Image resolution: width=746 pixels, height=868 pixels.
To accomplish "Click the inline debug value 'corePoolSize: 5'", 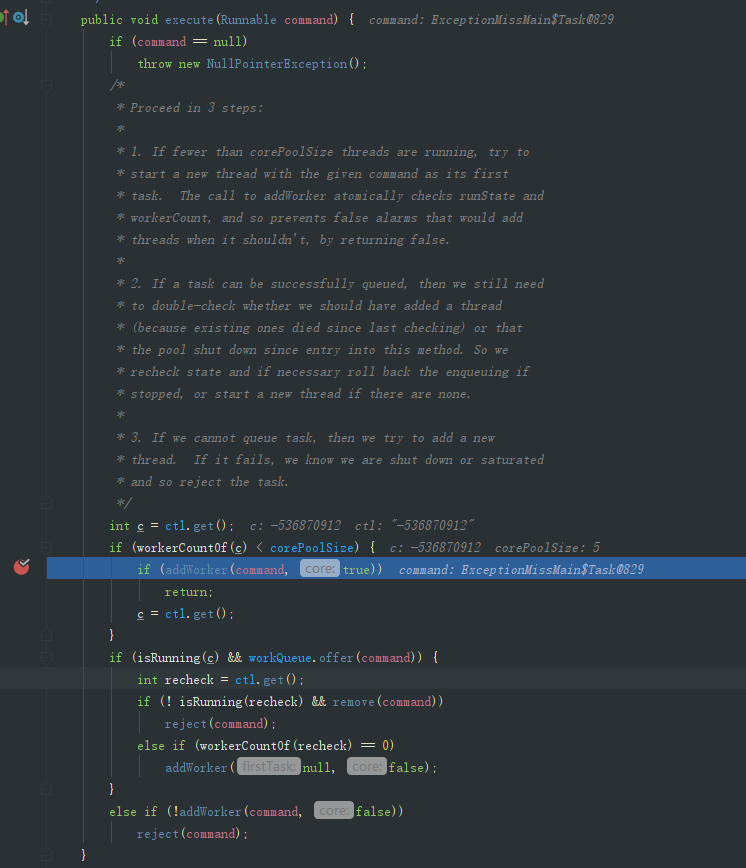I will tap(547, 548).
